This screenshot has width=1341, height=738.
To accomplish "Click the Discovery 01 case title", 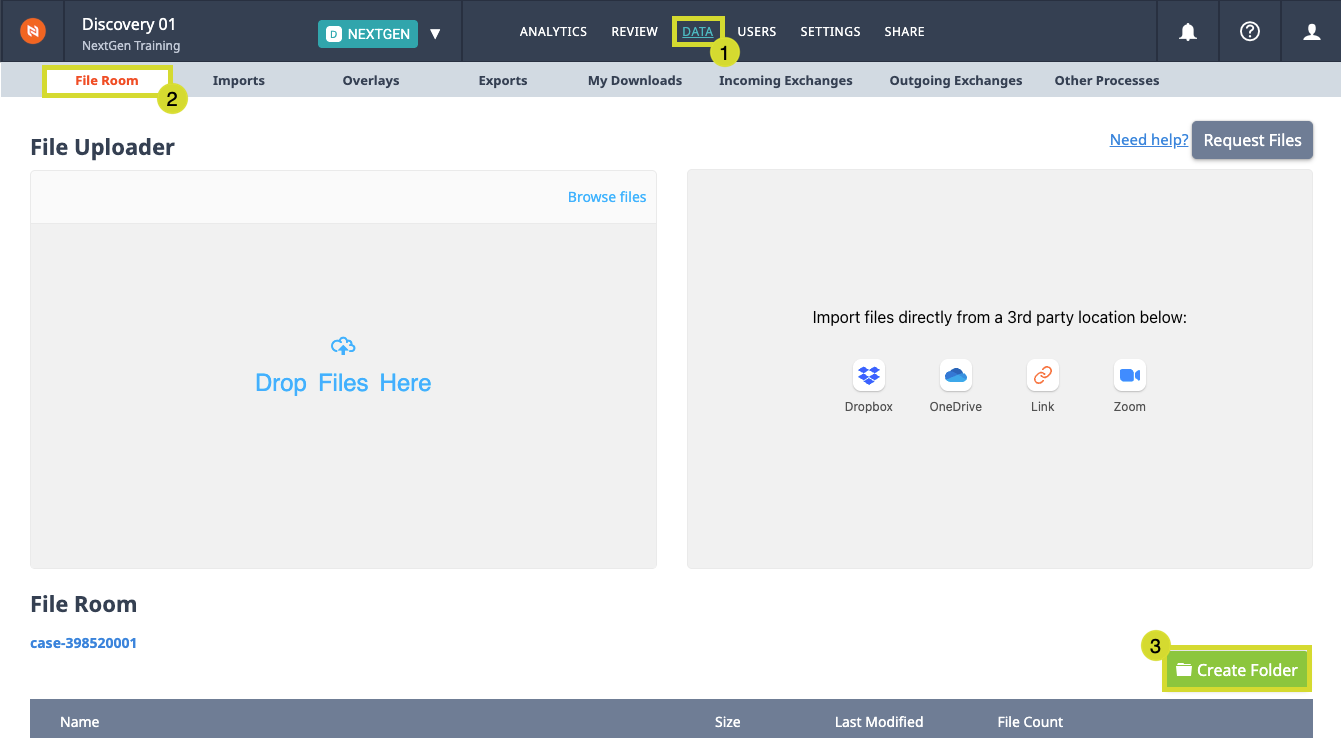I will 129,24.
